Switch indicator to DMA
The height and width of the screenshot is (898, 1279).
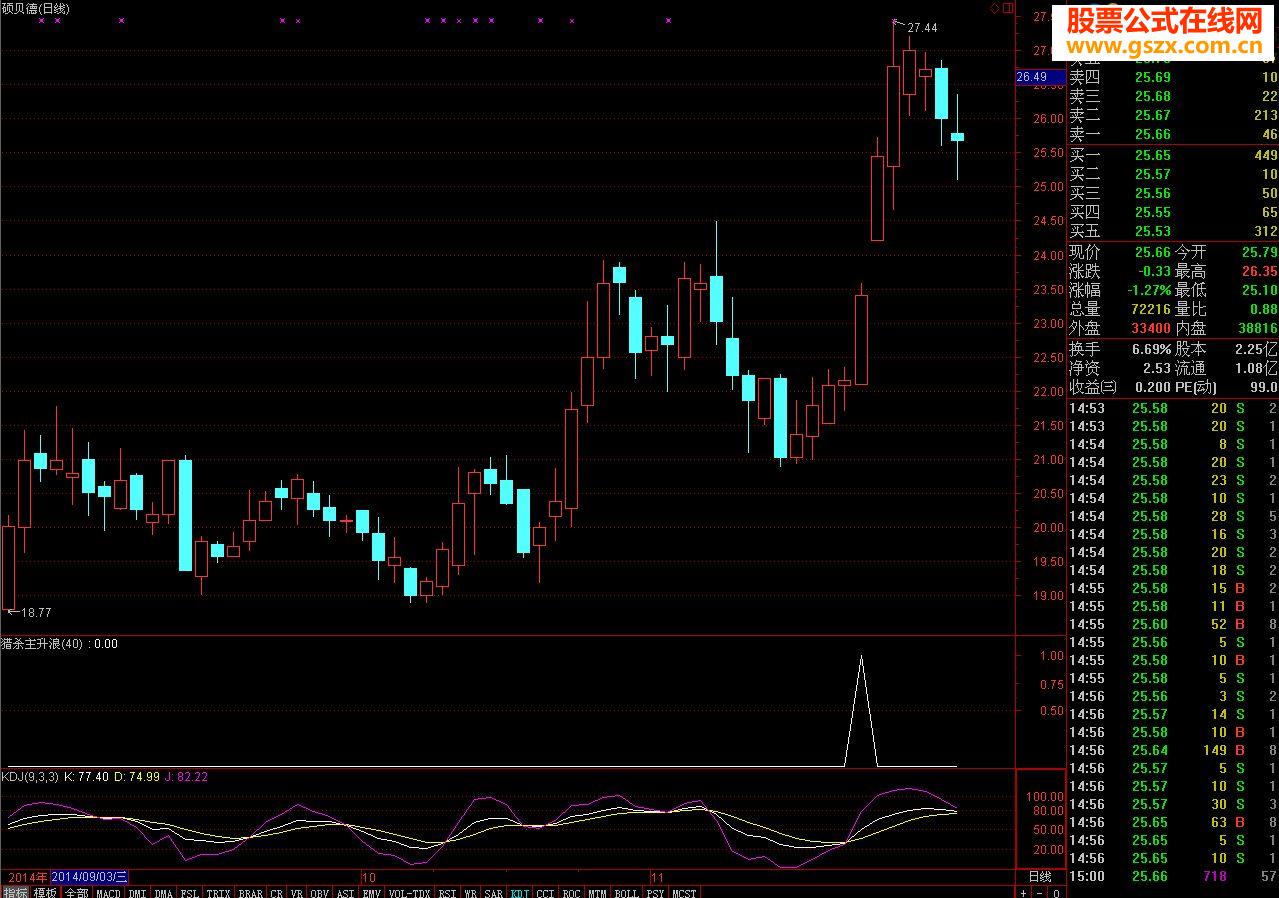coord(165,892)
